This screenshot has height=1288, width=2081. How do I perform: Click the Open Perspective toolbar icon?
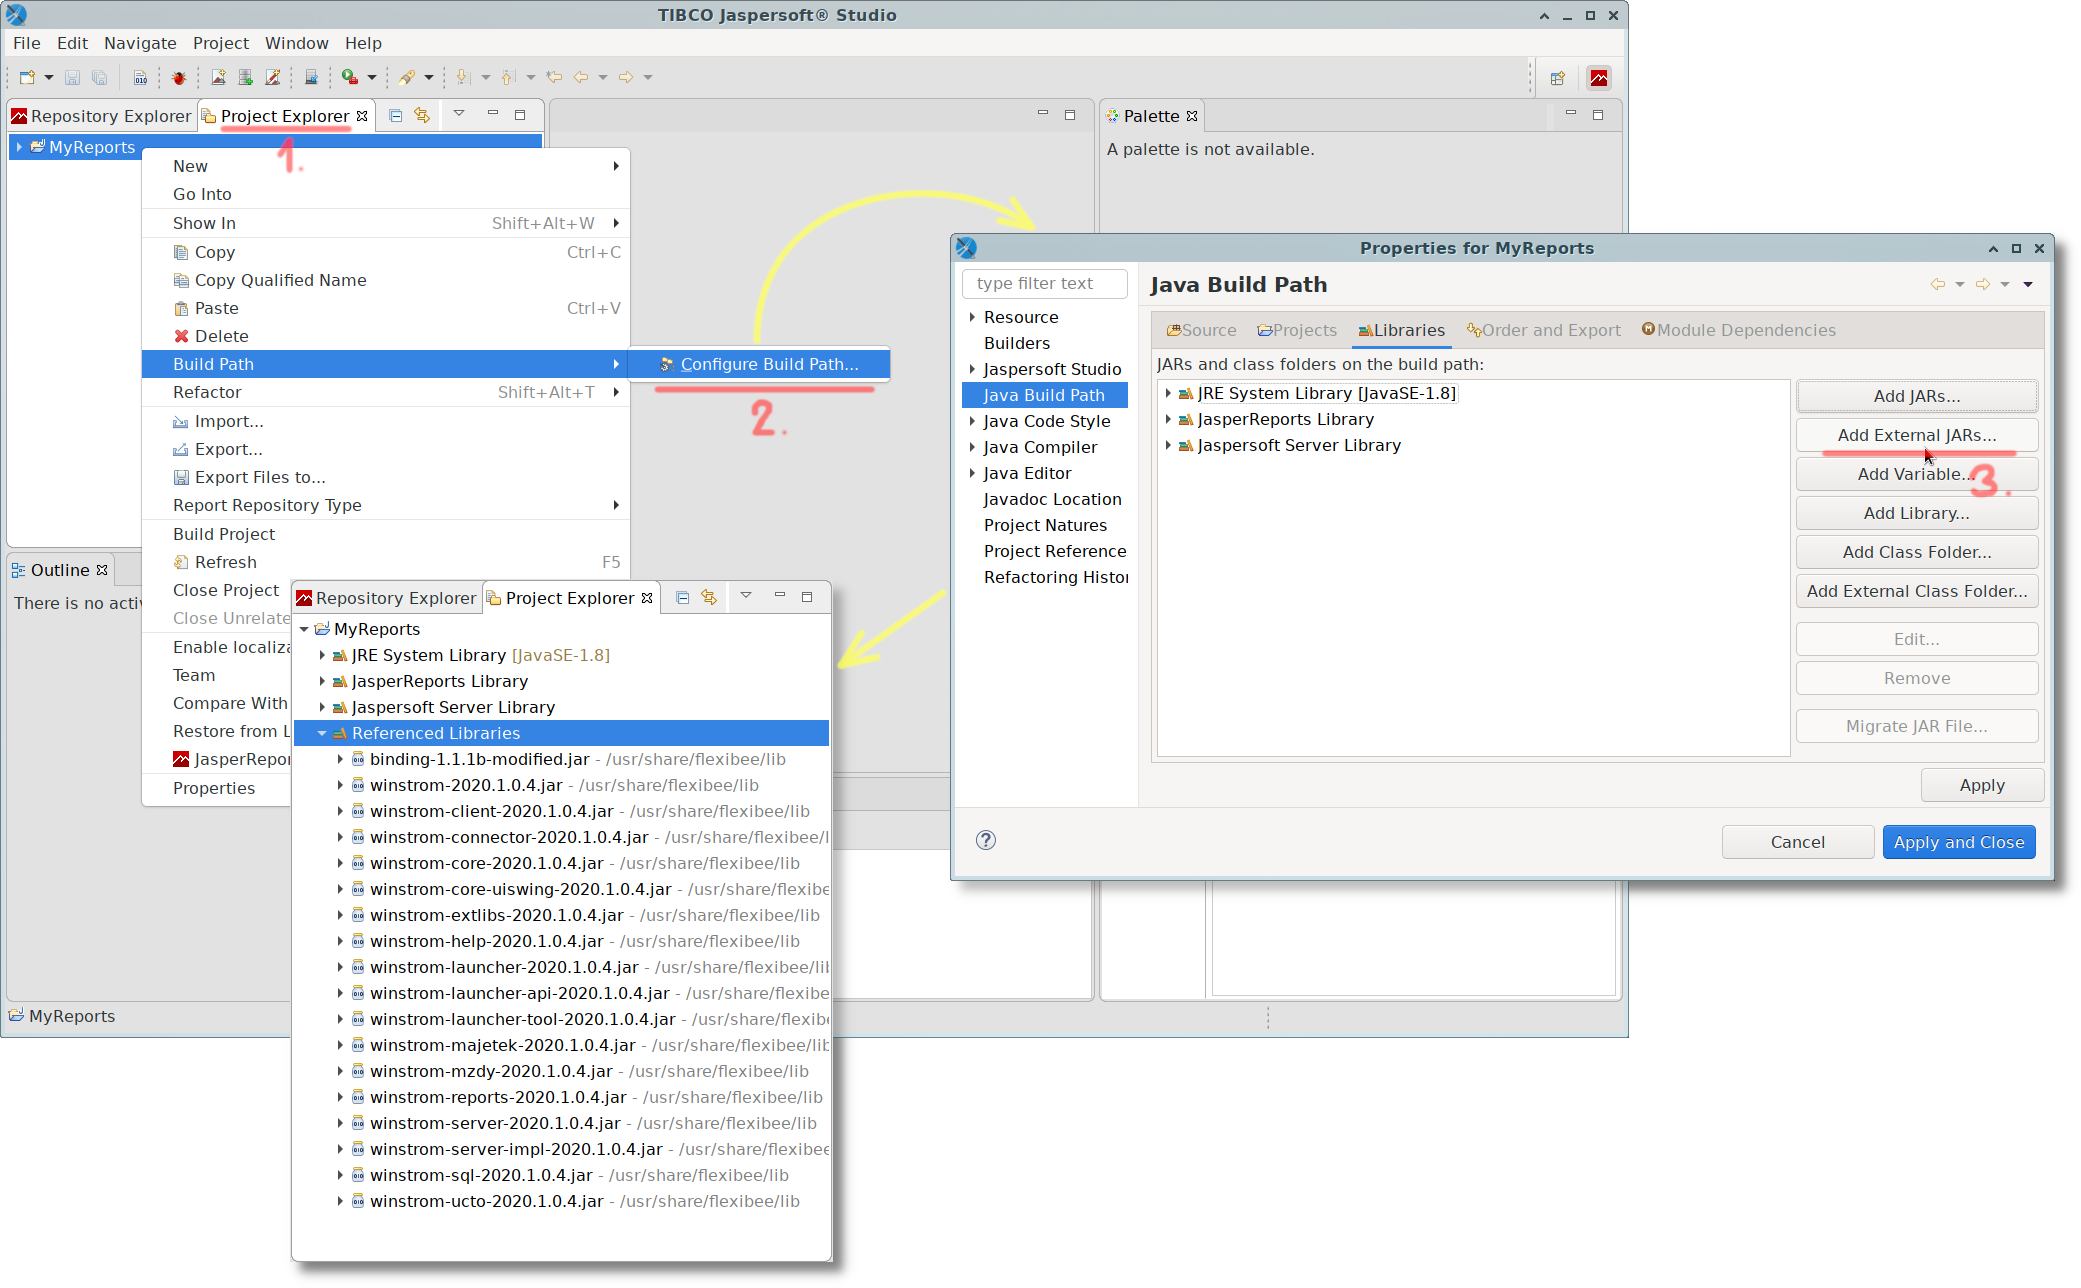point(1557,78)
